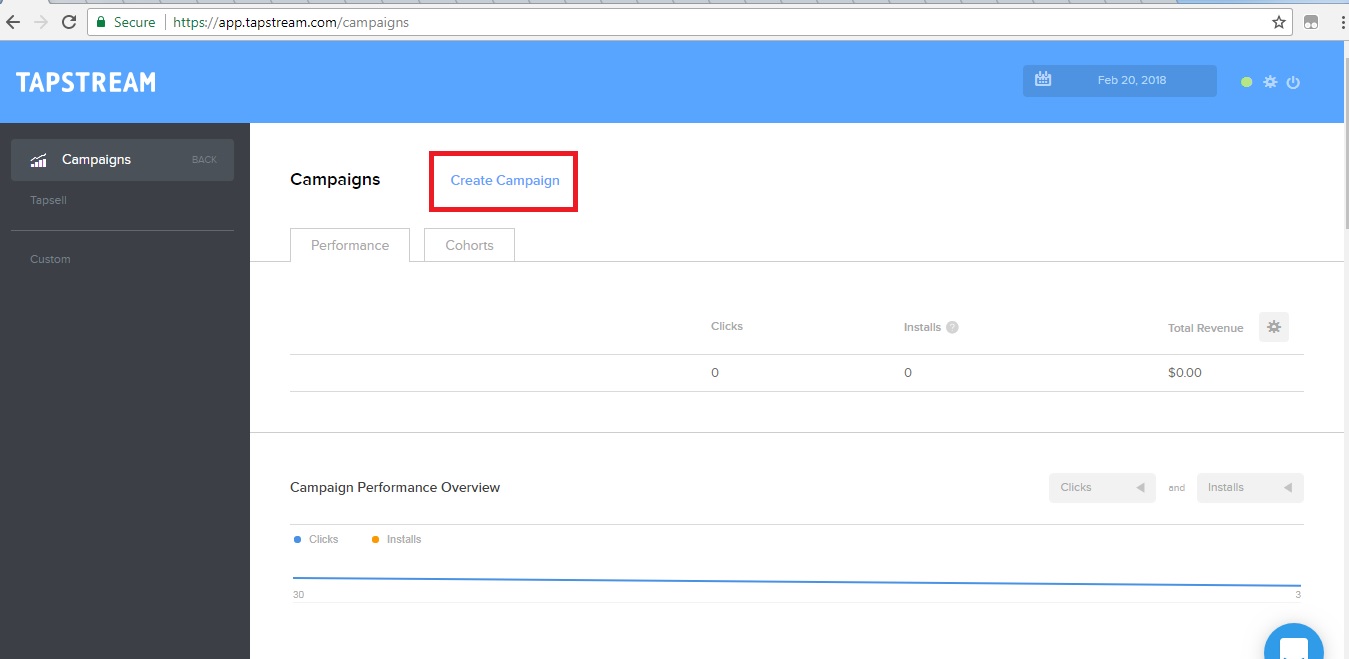Click the orange Installs legend dot
Image resolution: width=1349 pixels, height=659 pixels.
pyautogui.click(x=375, y=539)
